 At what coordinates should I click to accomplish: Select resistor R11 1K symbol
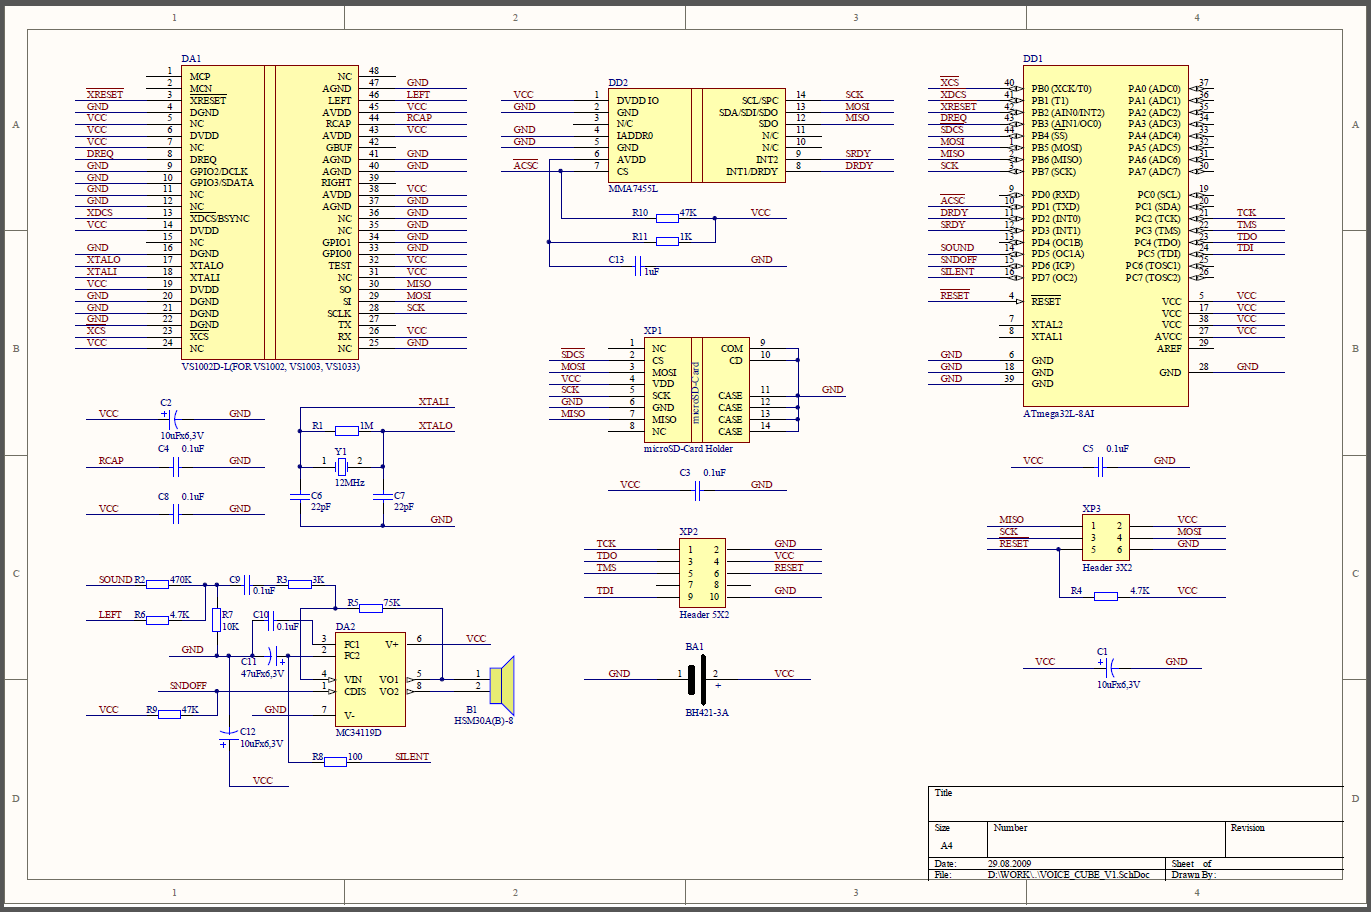tap(667, 241)
